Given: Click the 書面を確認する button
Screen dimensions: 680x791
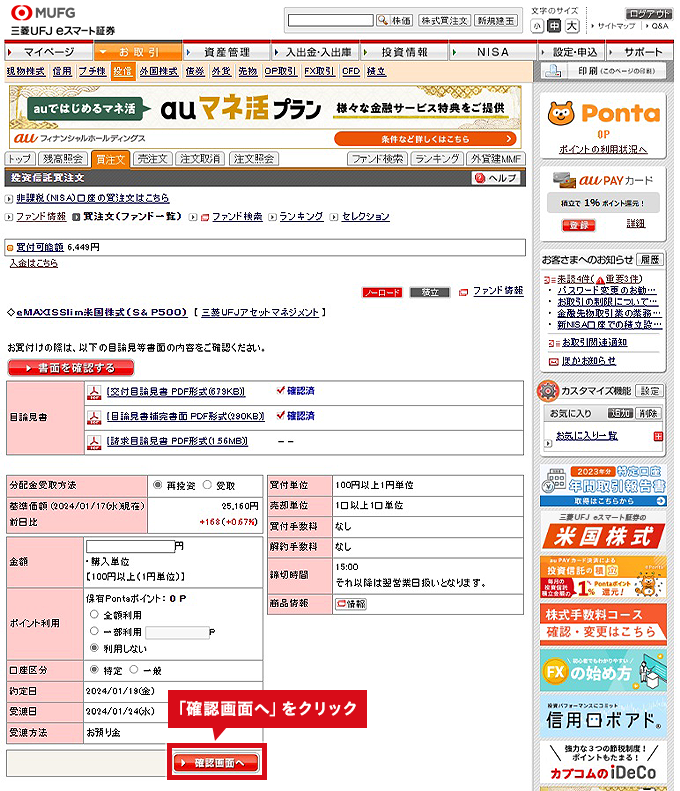Looking at the screenshot, I should (71, 368).
